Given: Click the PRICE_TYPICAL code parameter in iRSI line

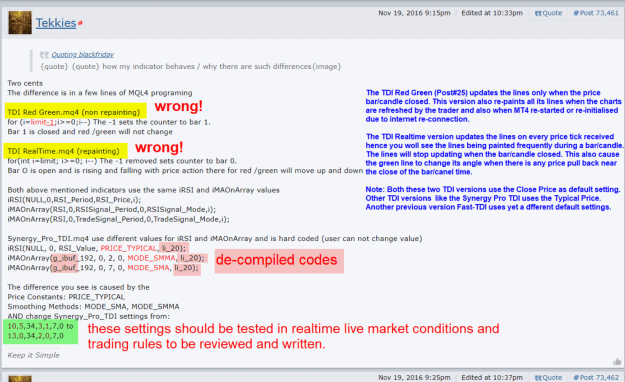Looking at the screenshot, I should pyautogui.click(x=128, y=248).
